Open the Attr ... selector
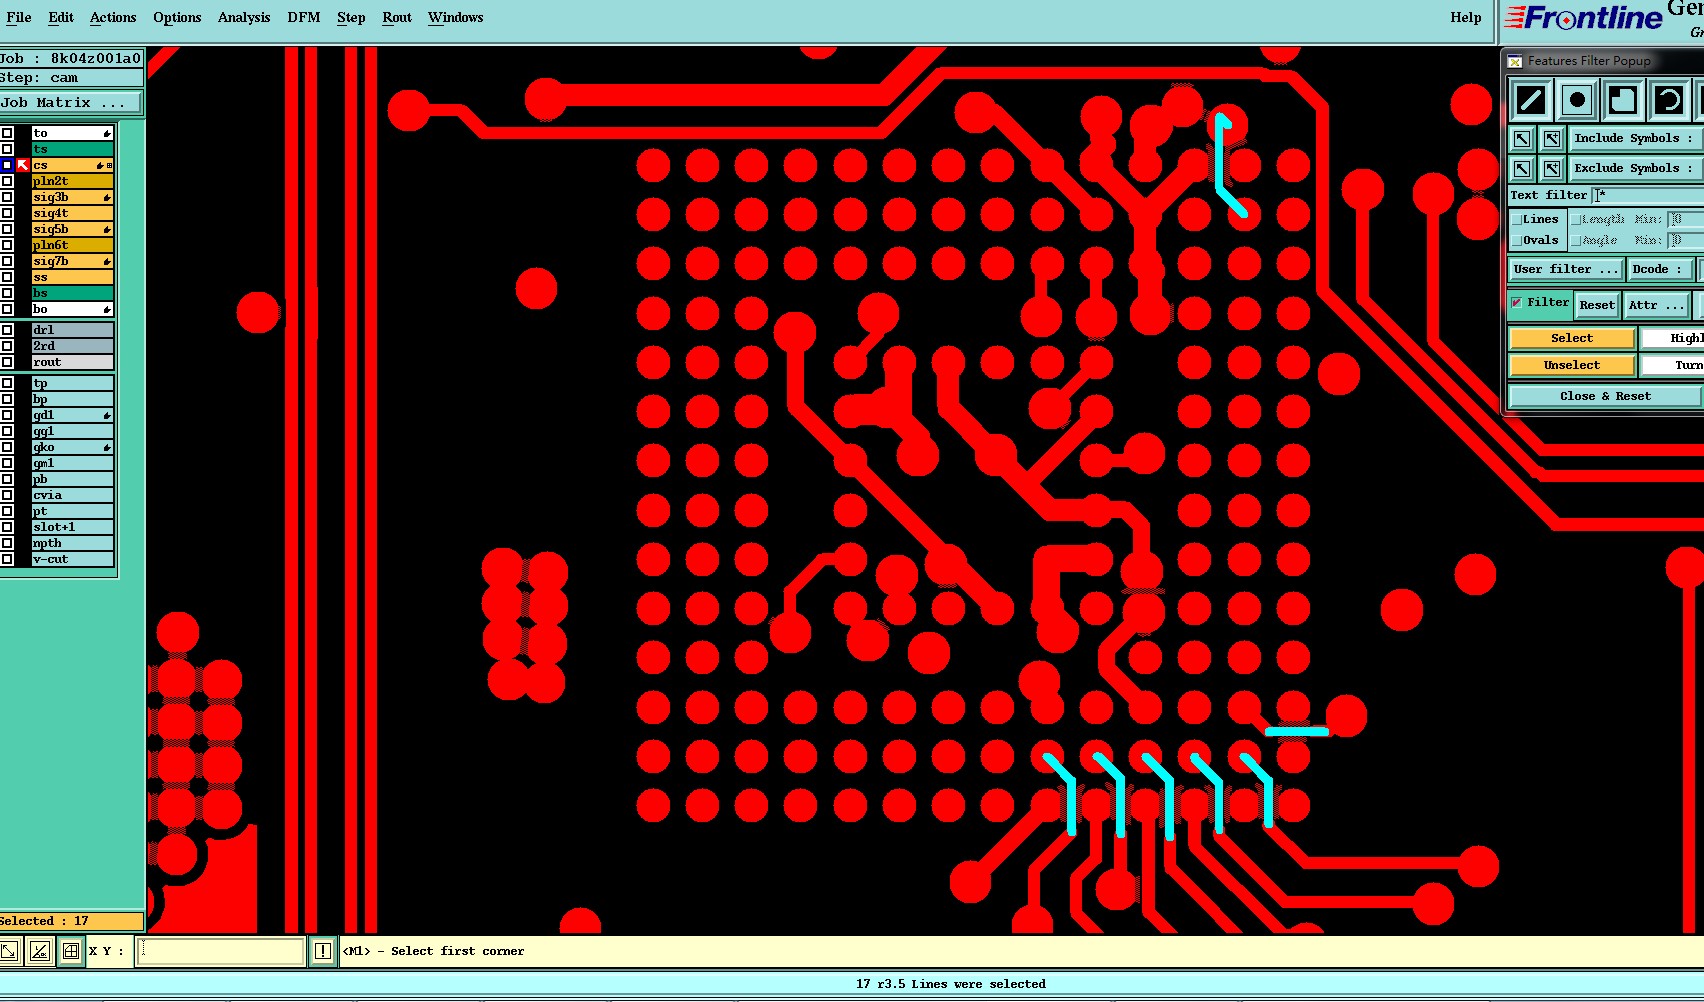Screen dimensions: 1704x1002 [1656, 305]
